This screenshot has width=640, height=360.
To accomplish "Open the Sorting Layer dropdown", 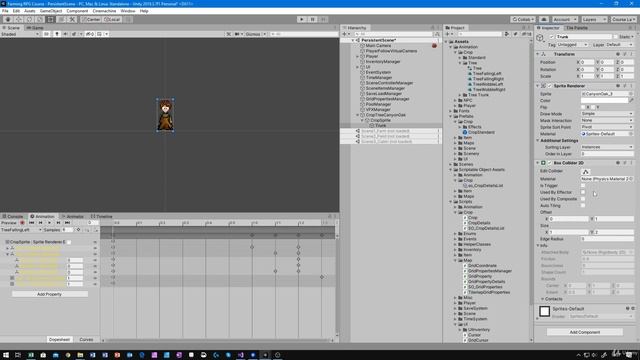I will pos(607,147).
